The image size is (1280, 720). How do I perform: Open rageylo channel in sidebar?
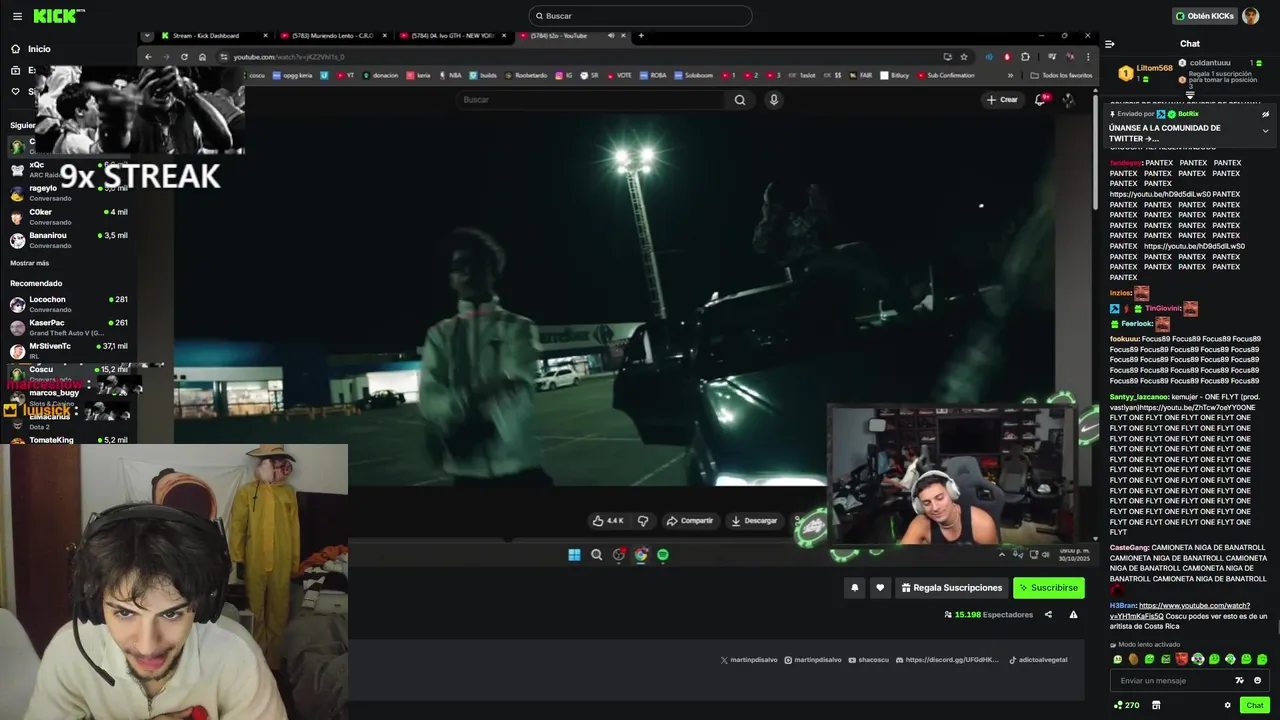(68, 192)
